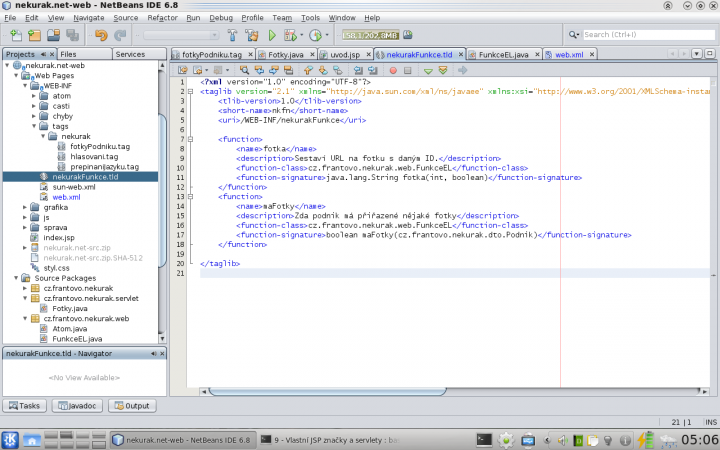Maximize the editor window with the corner button
The width and height of the screenshot is (720, 450).
(x=710, y=54)
